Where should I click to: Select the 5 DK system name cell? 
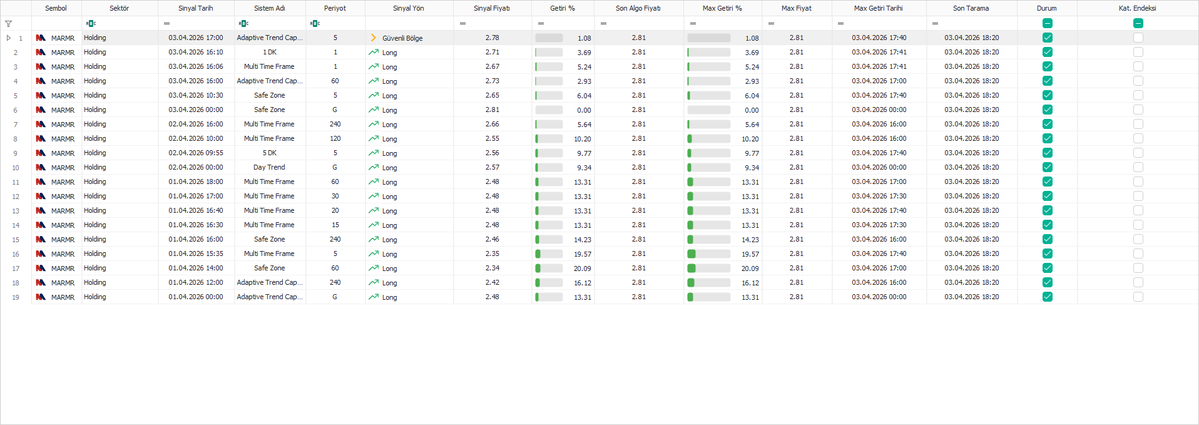(270, 153)
